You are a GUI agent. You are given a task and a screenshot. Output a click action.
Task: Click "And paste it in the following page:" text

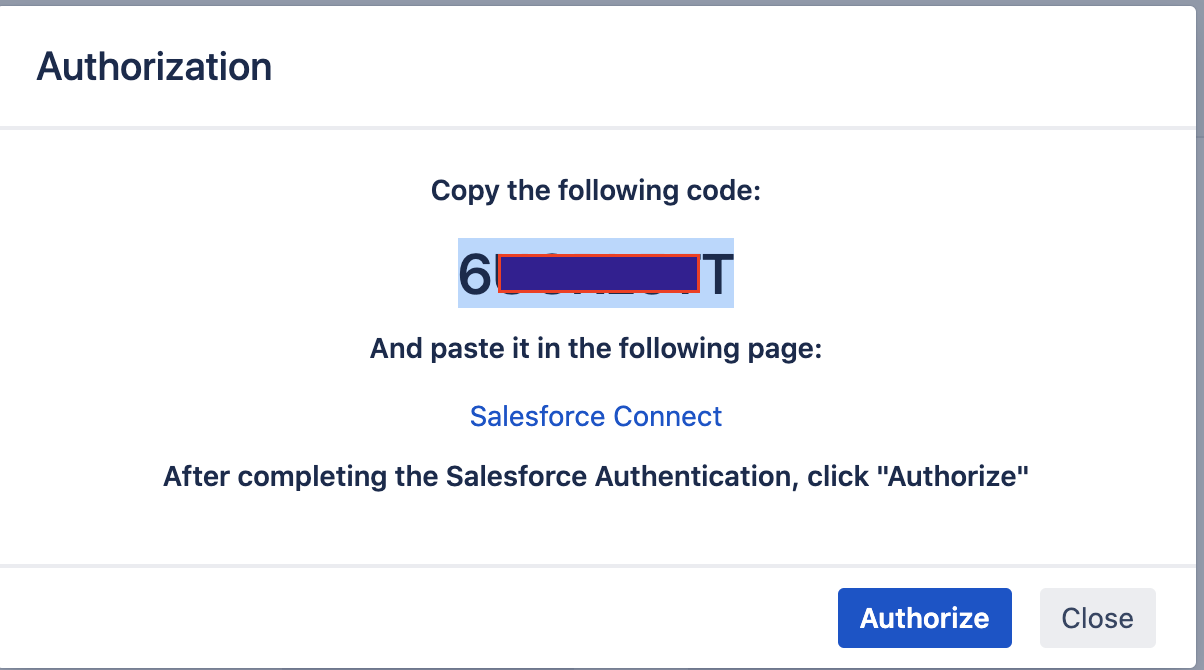click(596, 349)
